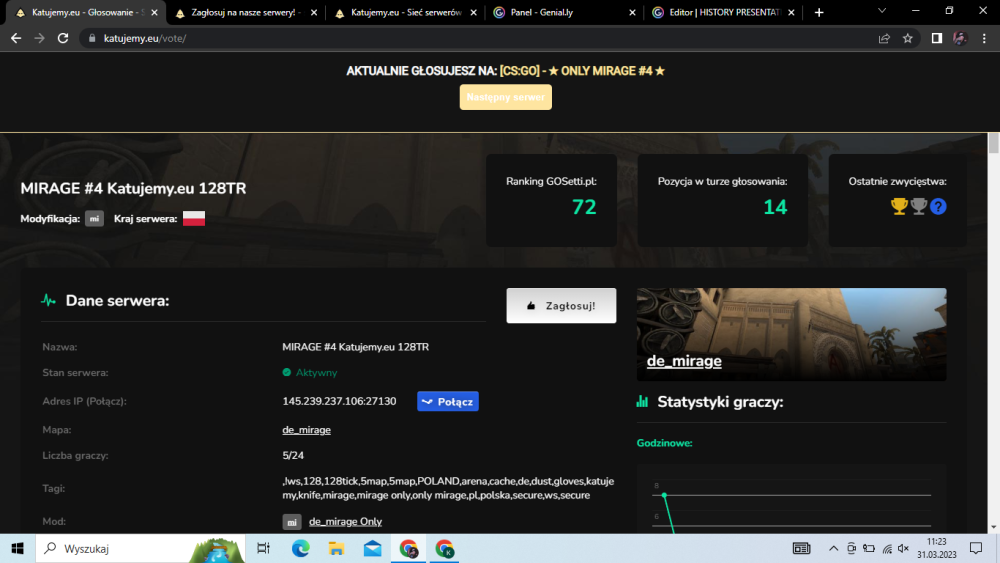Viewport: 1000px width, 563px height.
Task: Click the player count '5/24'
Action: coord(293,455)
